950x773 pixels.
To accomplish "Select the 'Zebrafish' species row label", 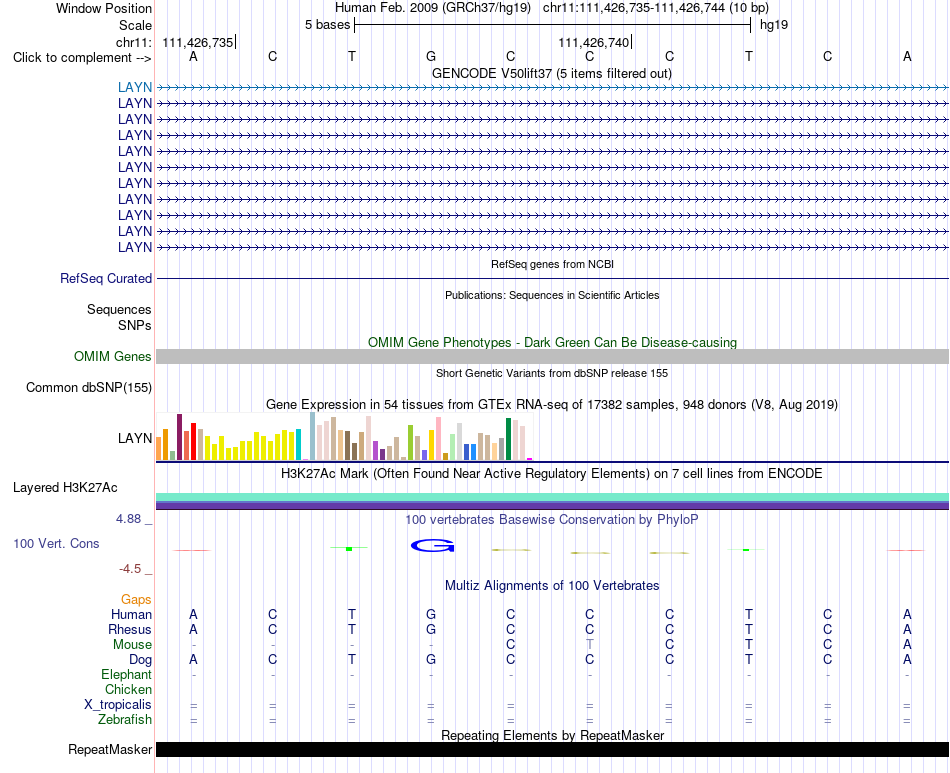I will pyautogui.click(x=125, y=720).
